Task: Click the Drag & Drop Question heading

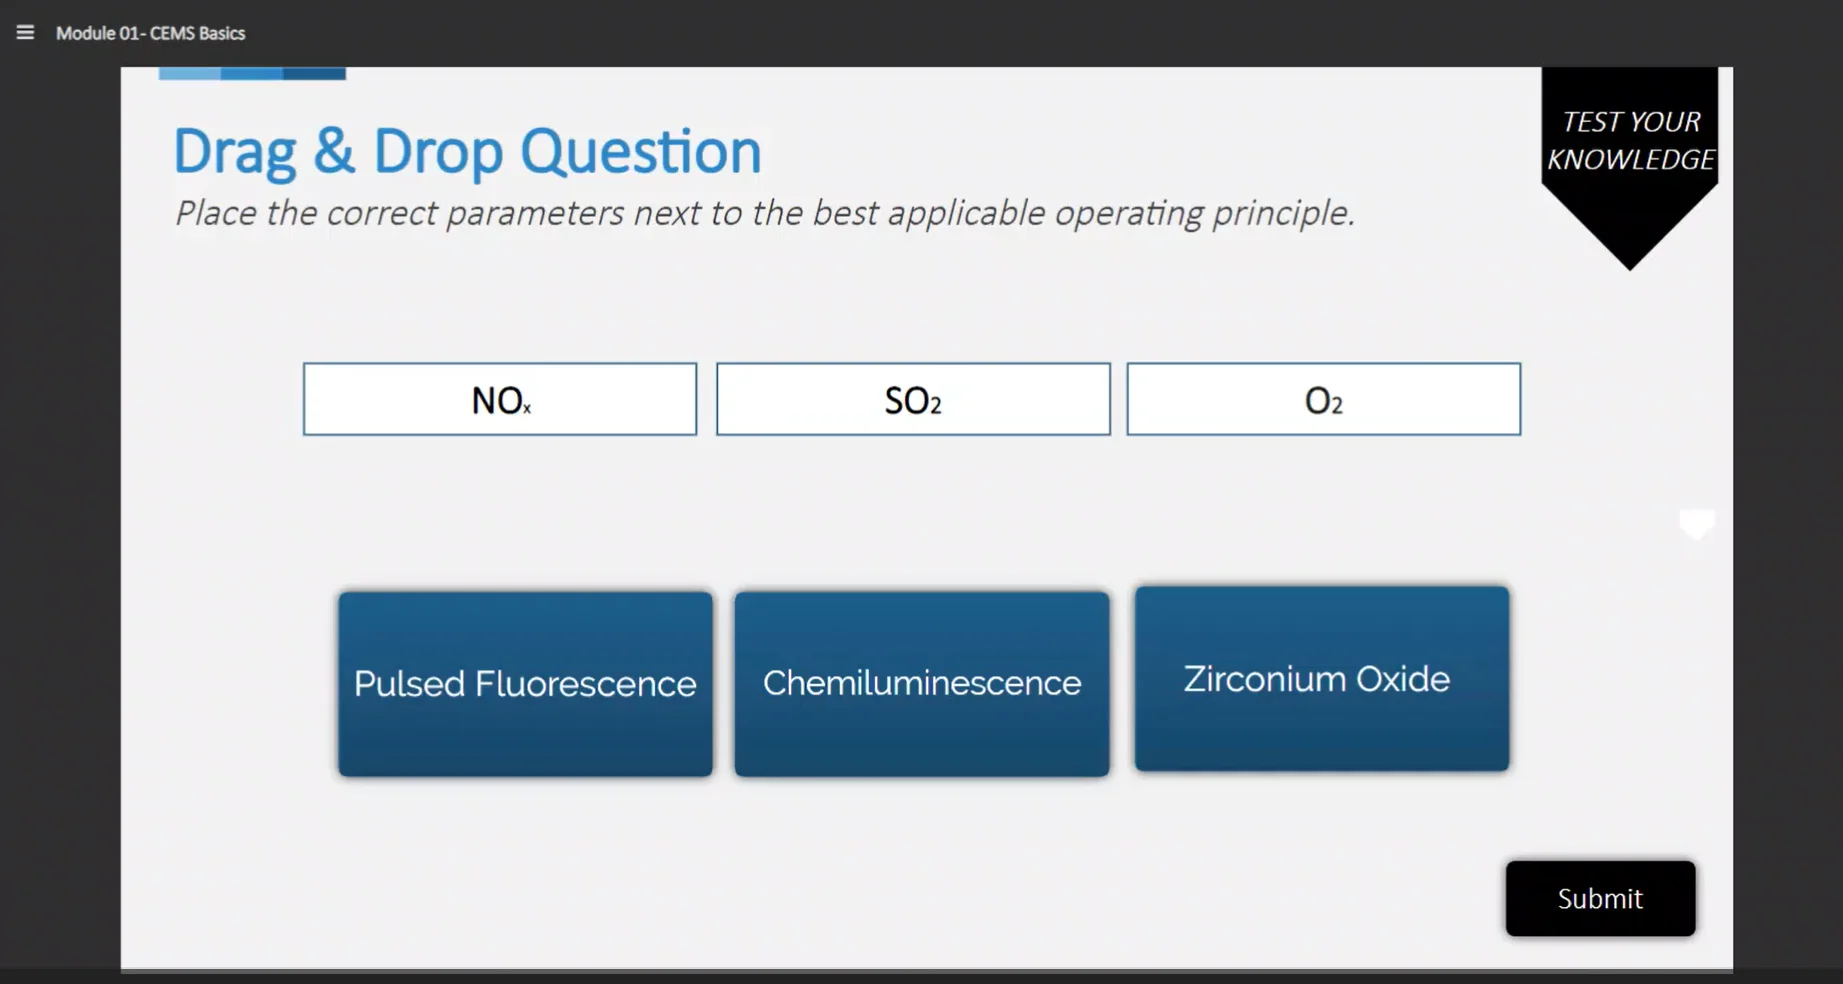Action: click(467, 152)
